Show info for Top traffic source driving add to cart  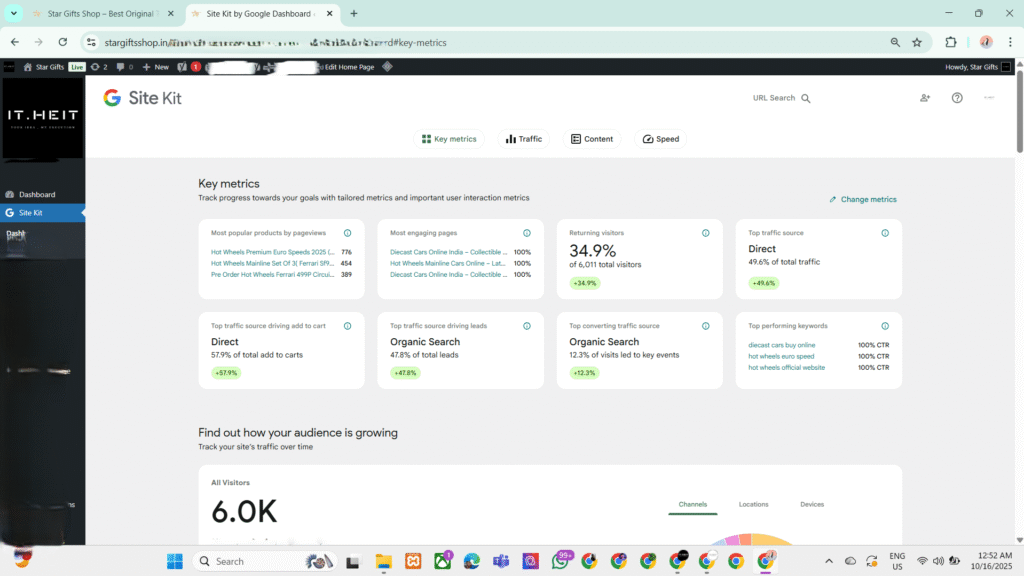tap(347, 326)
